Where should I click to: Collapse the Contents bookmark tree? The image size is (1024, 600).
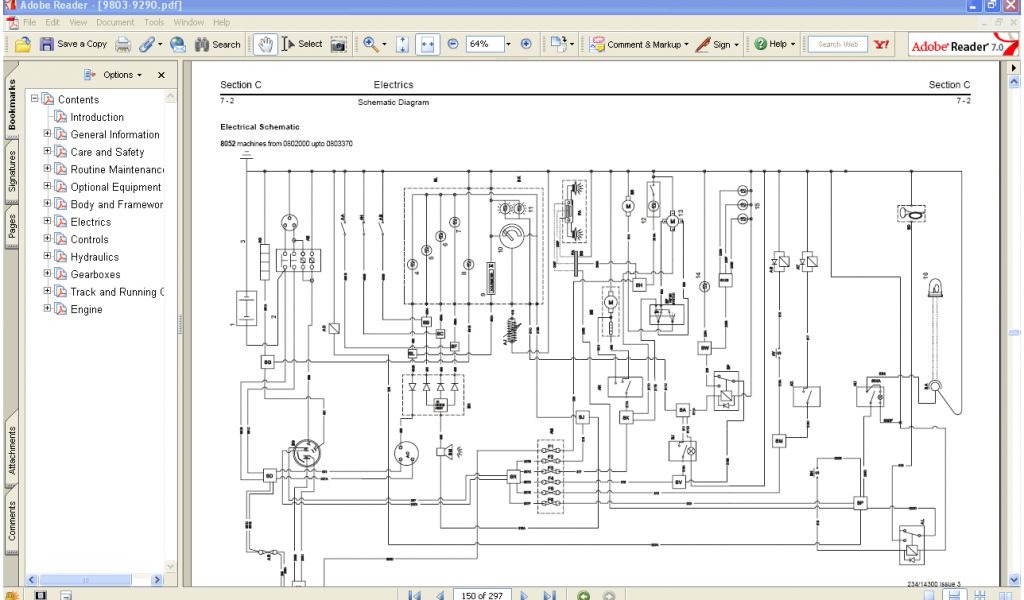(x=34, y=99)
